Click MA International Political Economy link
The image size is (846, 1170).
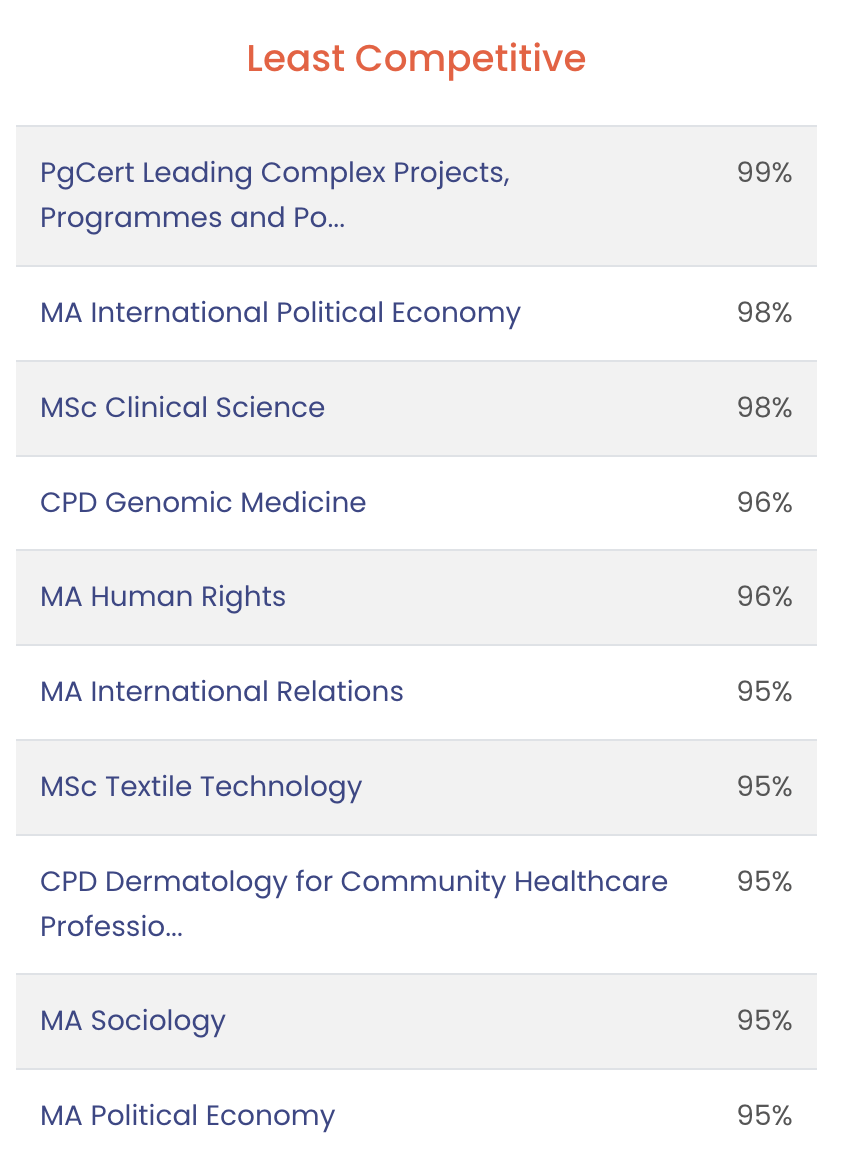point(280,313)
